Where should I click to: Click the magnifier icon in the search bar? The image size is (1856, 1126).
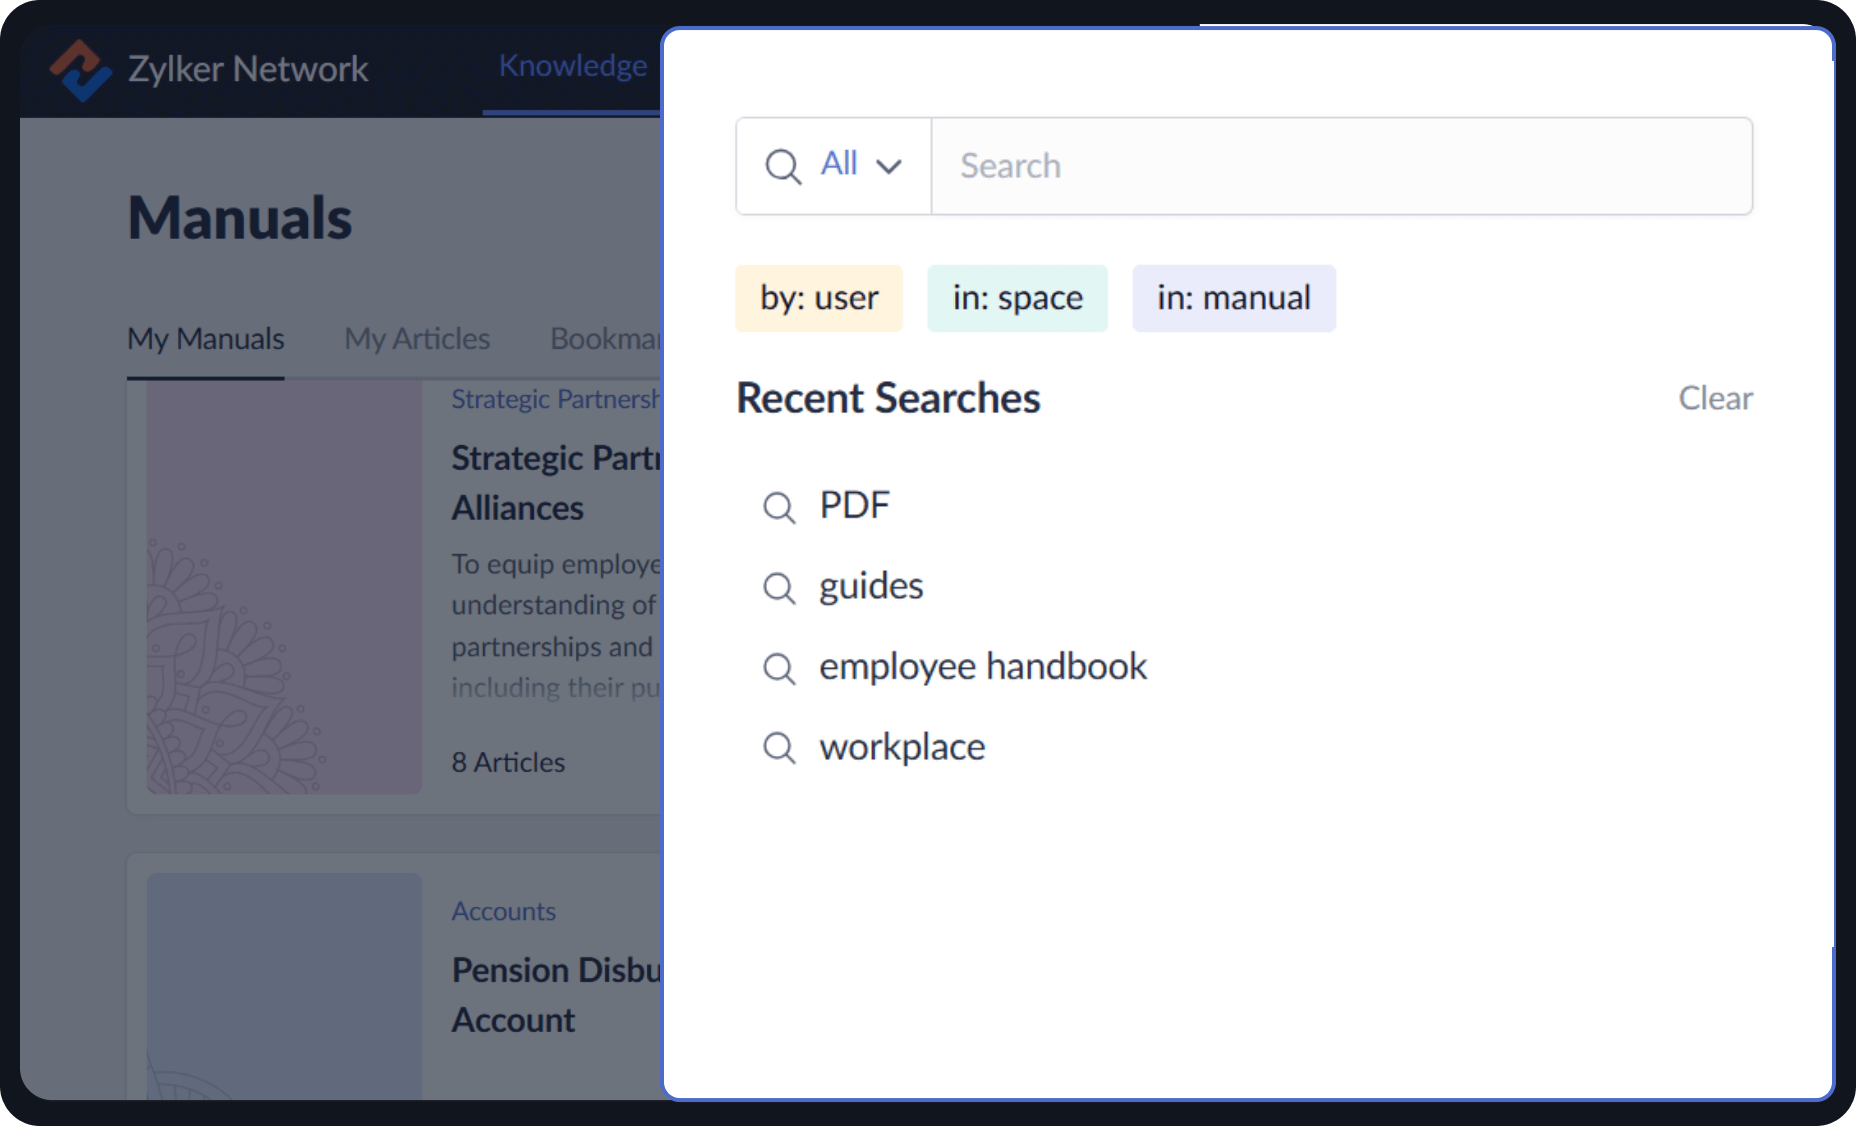783,166
